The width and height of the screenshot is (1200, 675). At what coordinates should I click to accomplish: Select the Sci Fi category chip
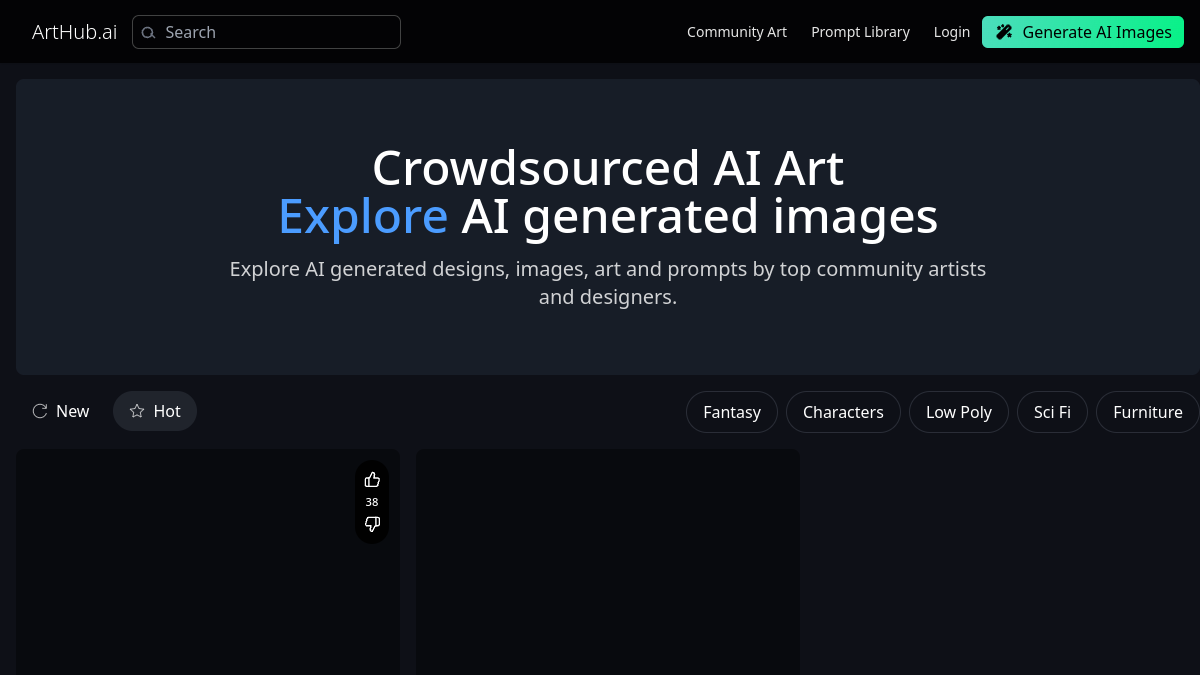1052,412
